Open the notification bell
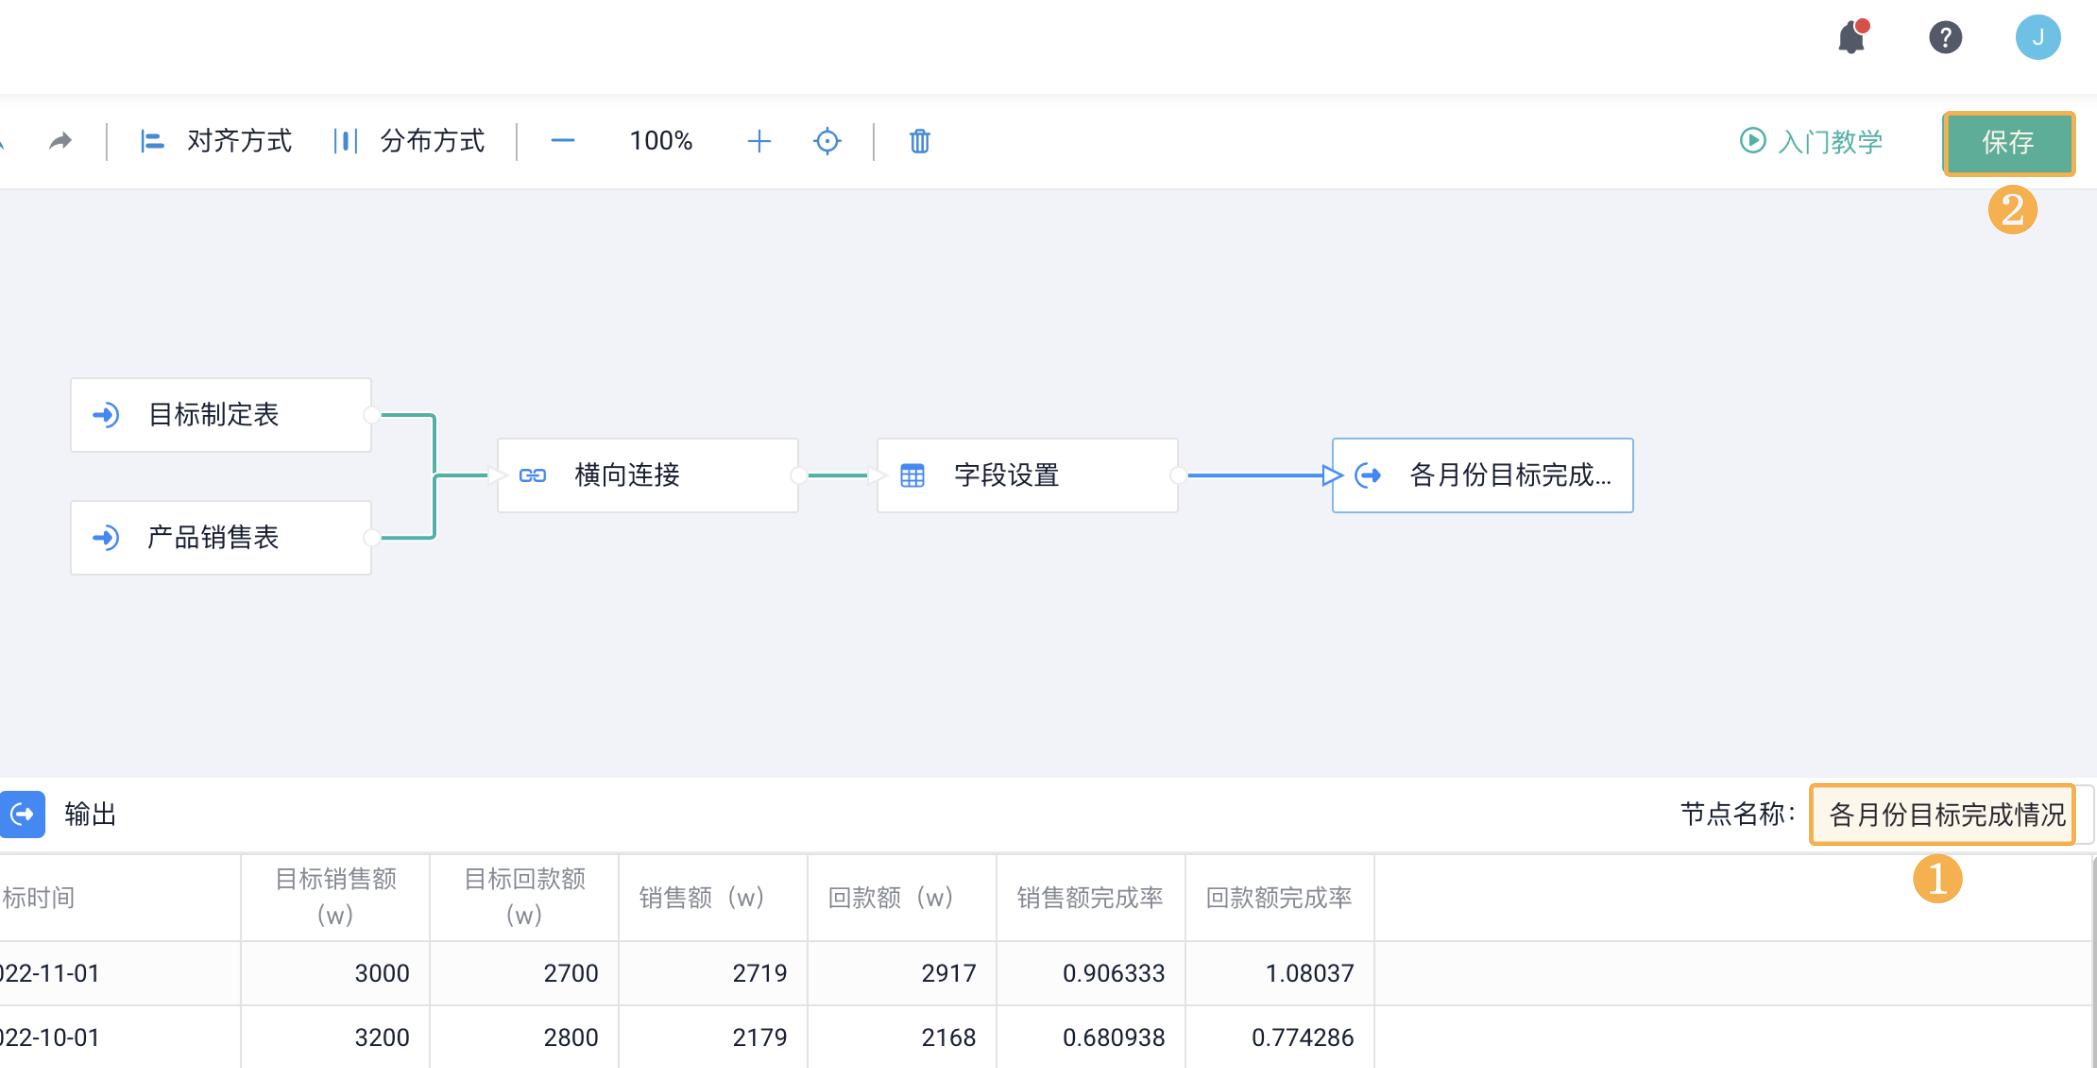The width and height of the screenshot is (2097, 1068). [1851, 38]
